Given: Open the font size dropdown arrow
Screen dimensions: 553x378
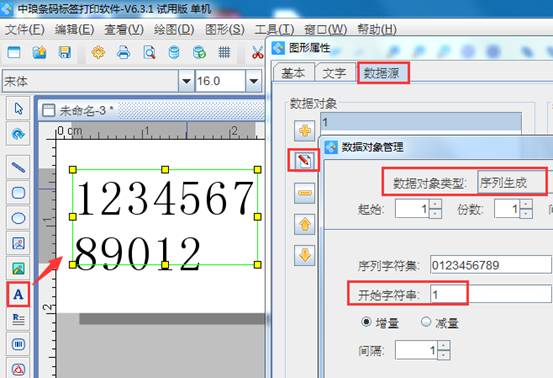Looking at the screenshot, I should pos(253,81).
